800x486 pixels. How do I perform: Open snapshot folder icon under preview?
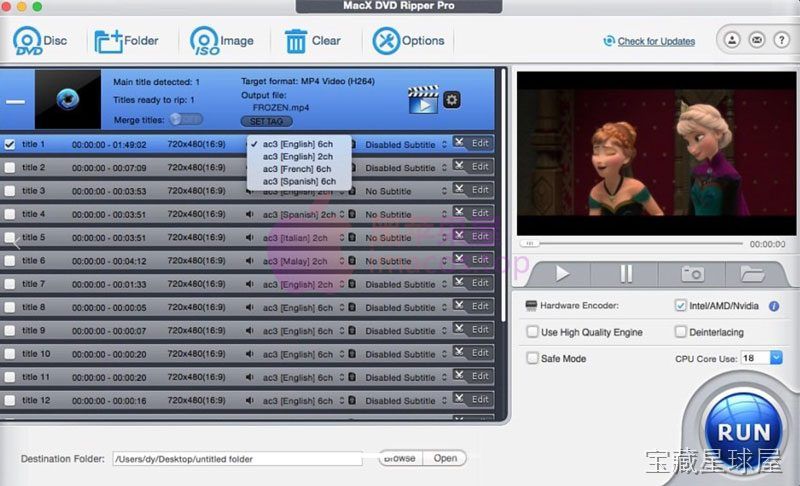point(752,274)
